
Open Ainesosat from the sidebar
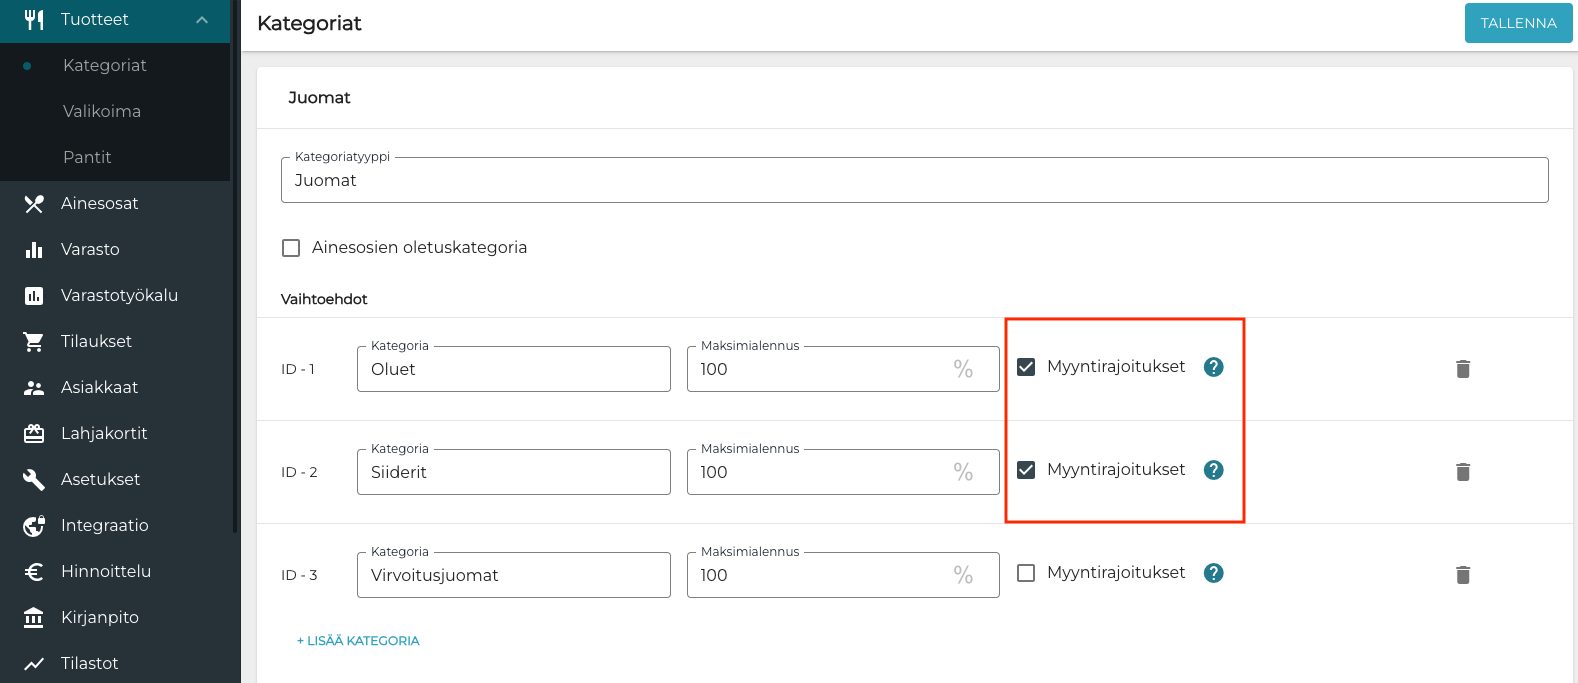tap(99, 203)
